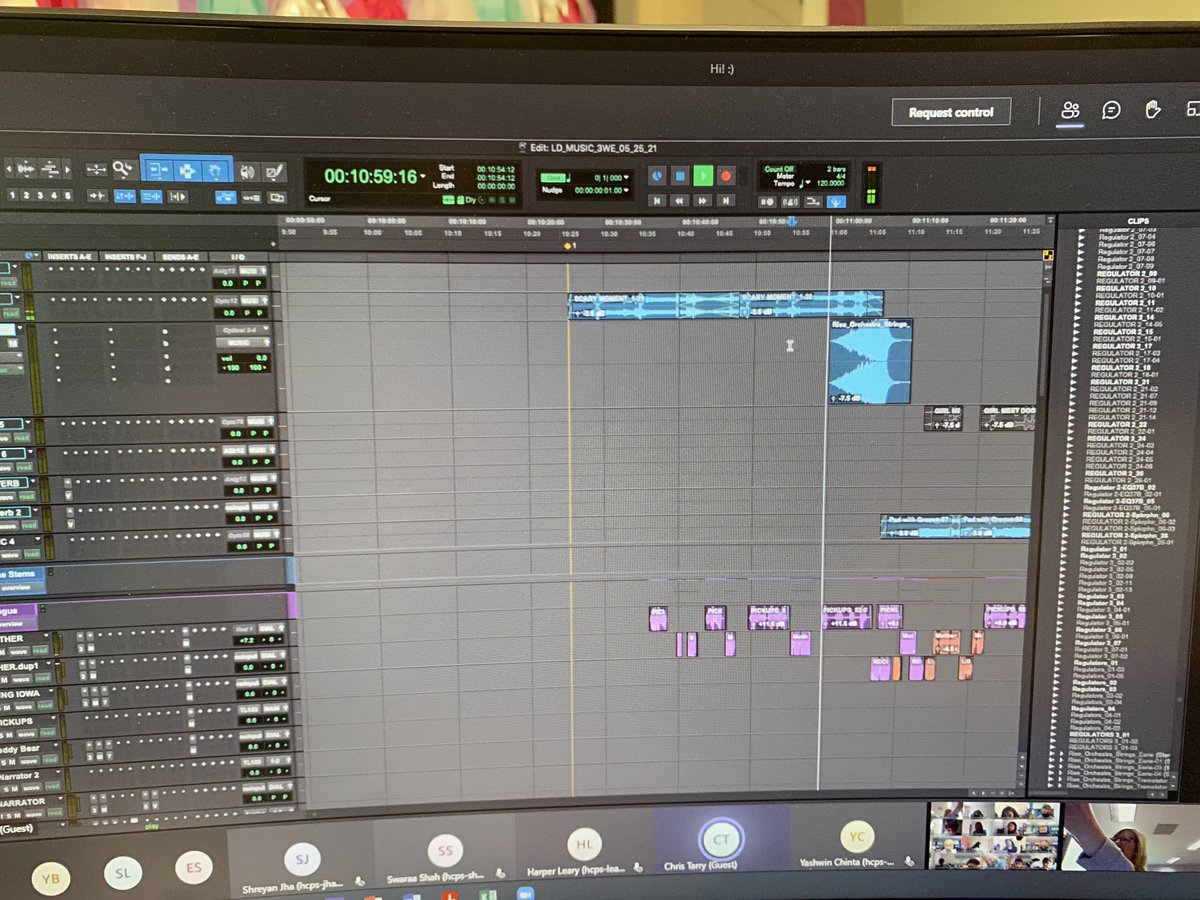
Task: Click the vol 0.0 volume field
Action: click(245, 357)
